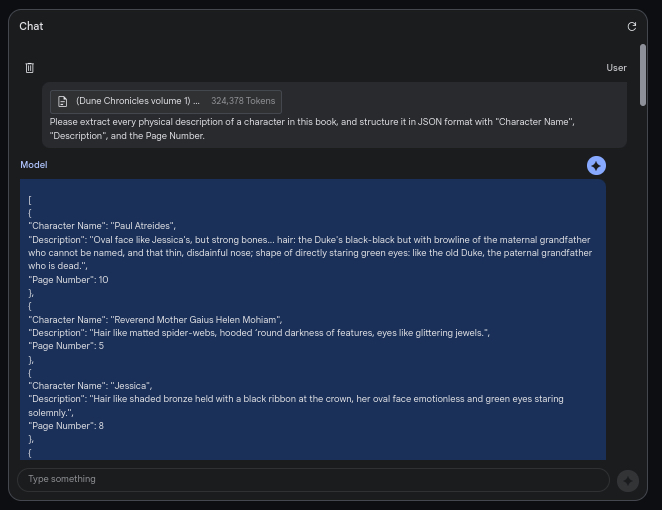Screen dimensions: 662x510
Task: Click the Reverend Mother Gaius Helen Mohiam entry
Action: click(x=155, y=320)
